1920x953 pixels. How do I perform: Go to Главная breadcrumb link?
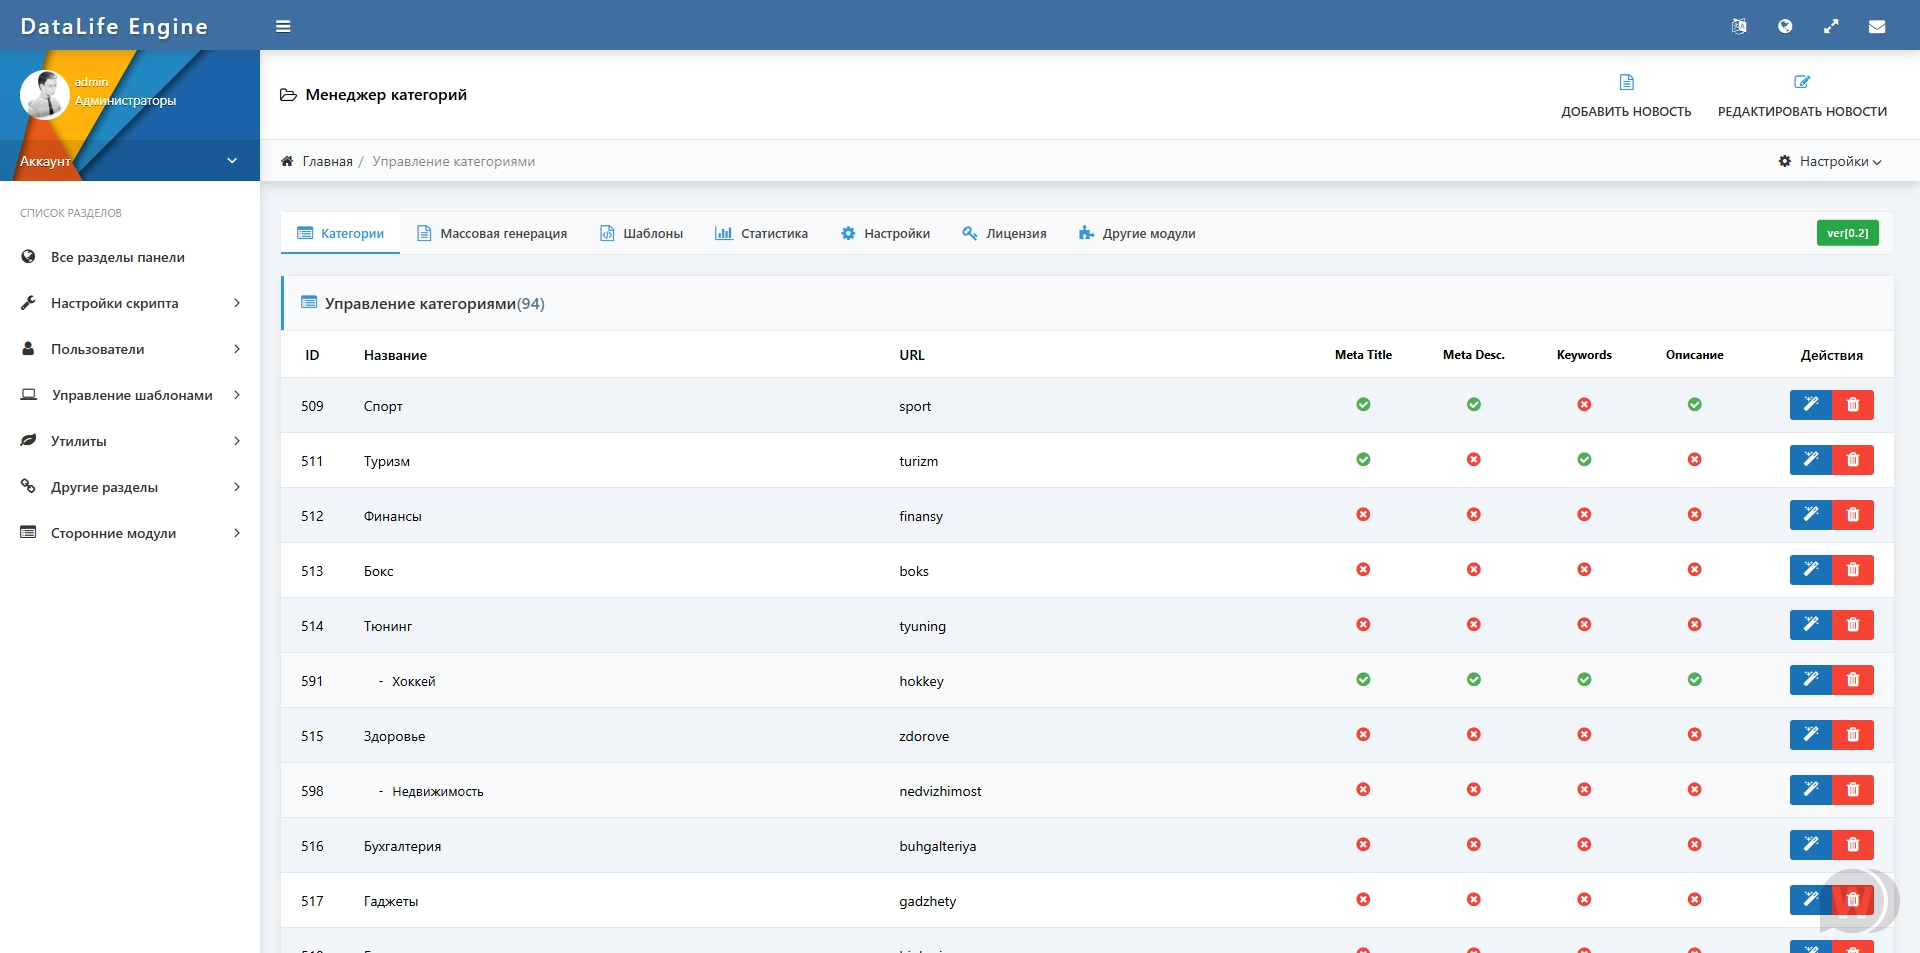click(x=327, y=161)
